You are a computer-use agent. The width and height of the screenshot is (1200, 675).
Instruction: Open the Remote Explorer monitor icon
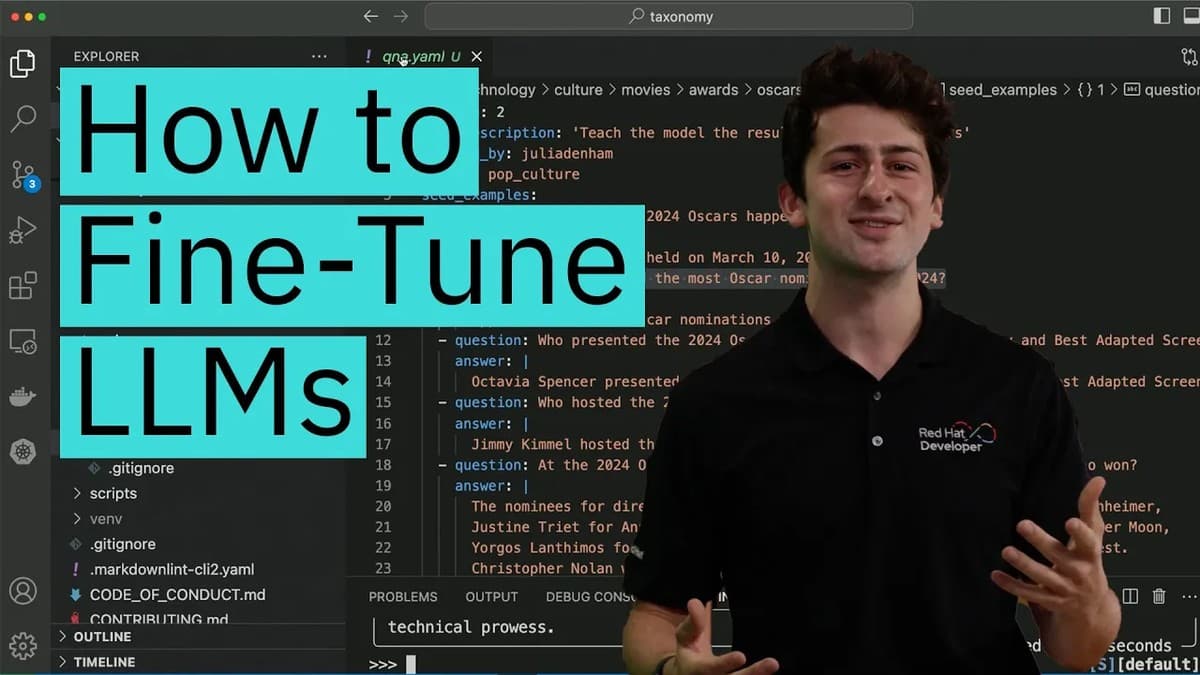pos(22,341)
